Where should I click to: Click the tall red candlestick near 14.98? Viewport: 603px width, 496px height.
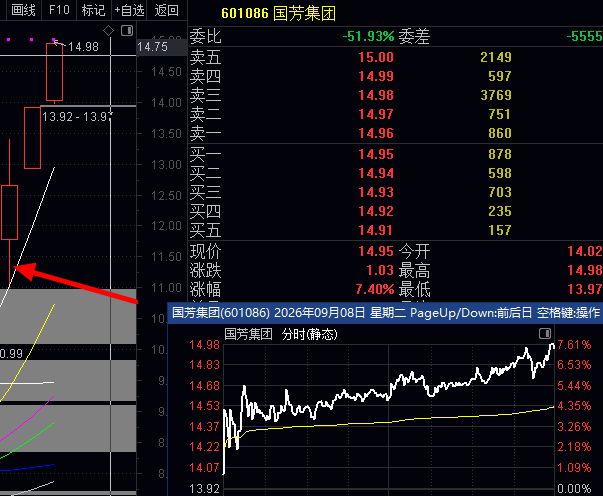(55, 72)
